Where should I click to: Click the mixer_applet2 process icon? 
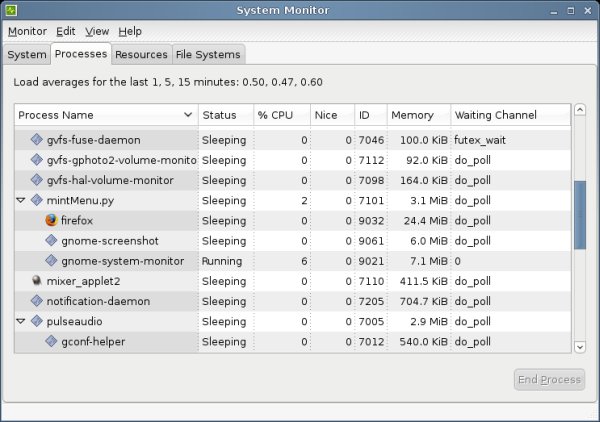point(37,281)
